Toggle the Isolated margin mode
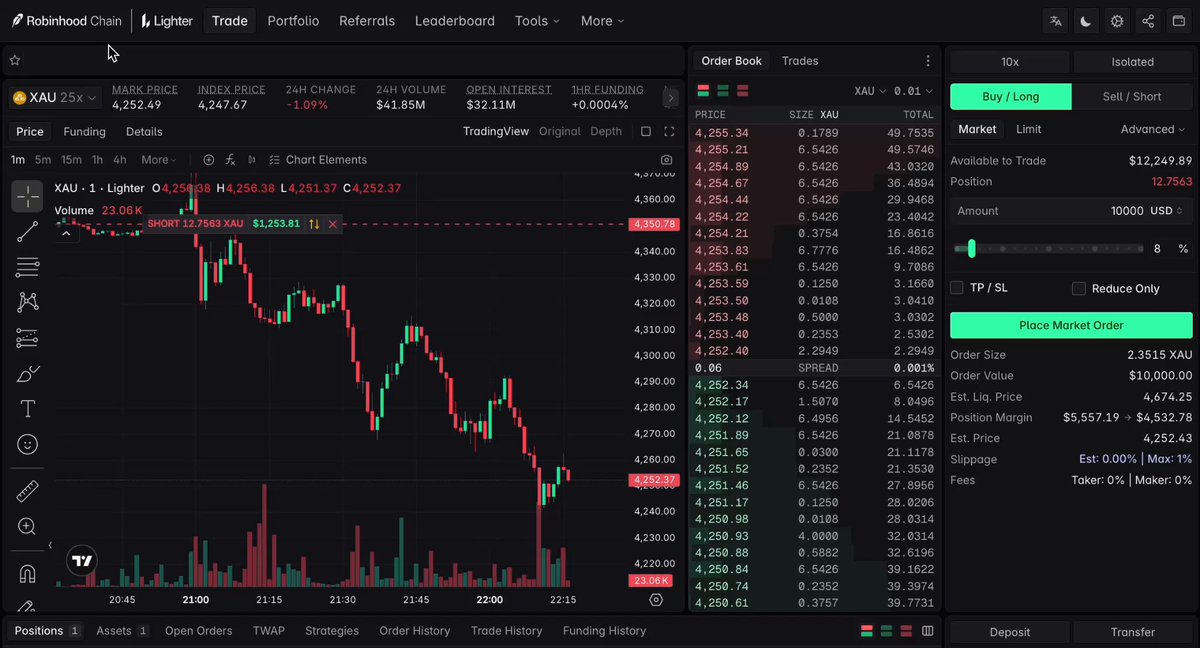1200x648 pixels. (1133, 62)
